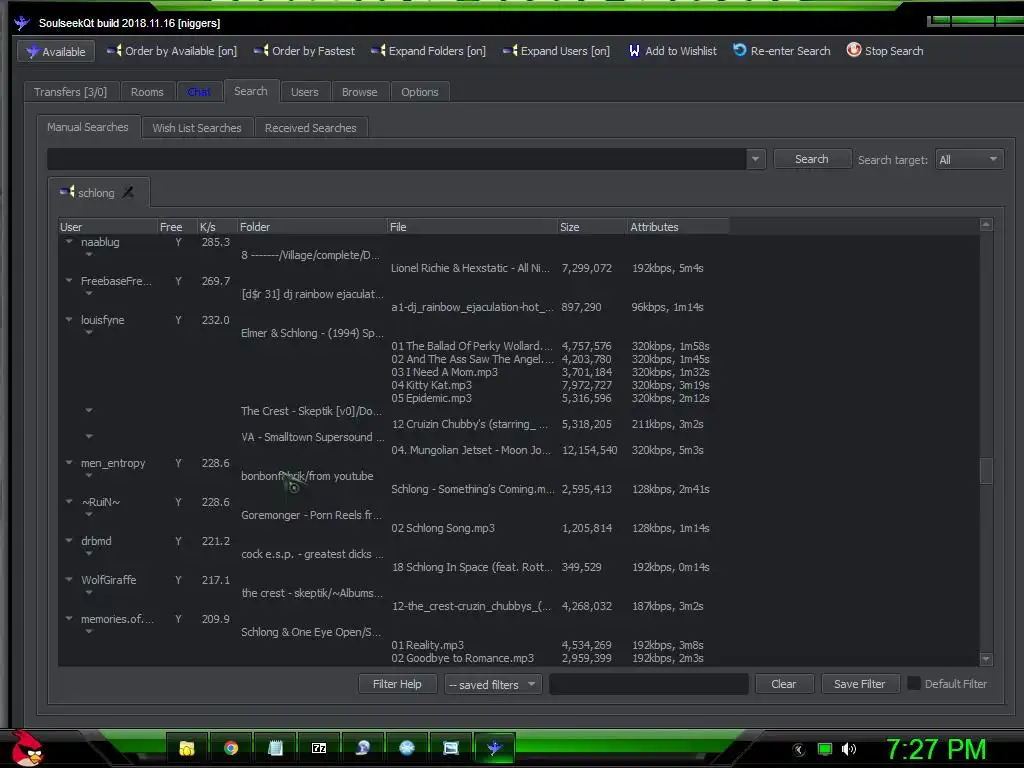Collapse the FreebaseFre... user row
Viewport: 1024px width, 768px height.
[69, 281]
